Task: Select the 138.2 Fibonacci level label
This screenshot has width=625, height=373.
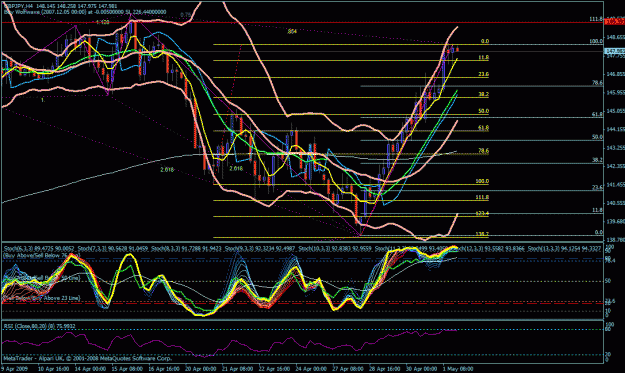Action: 482,234
